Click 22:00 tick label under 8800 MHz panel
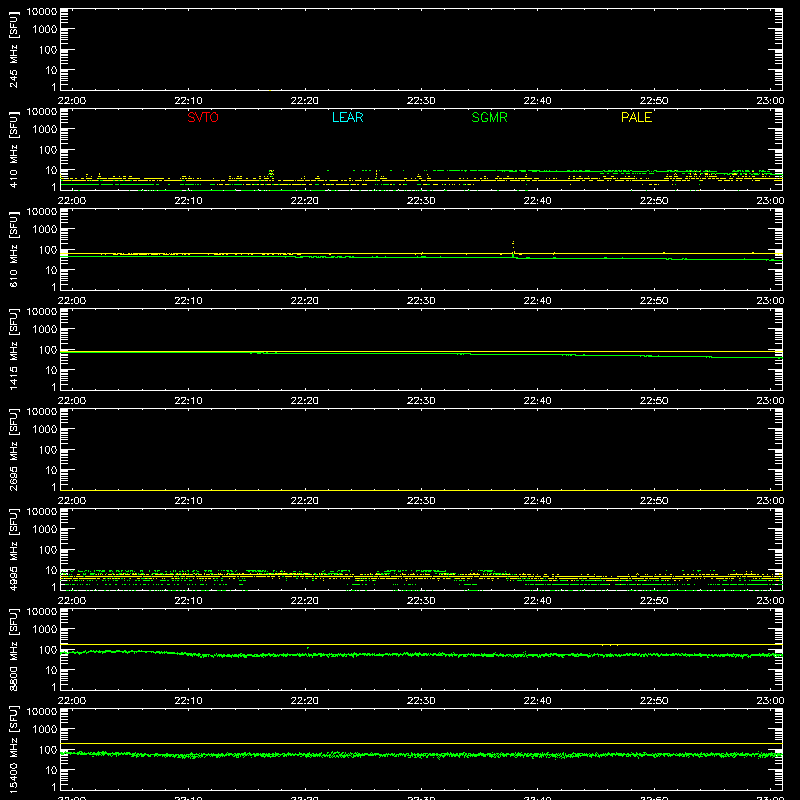This screenshot has width=800, height=800. (x=71, y=701)
